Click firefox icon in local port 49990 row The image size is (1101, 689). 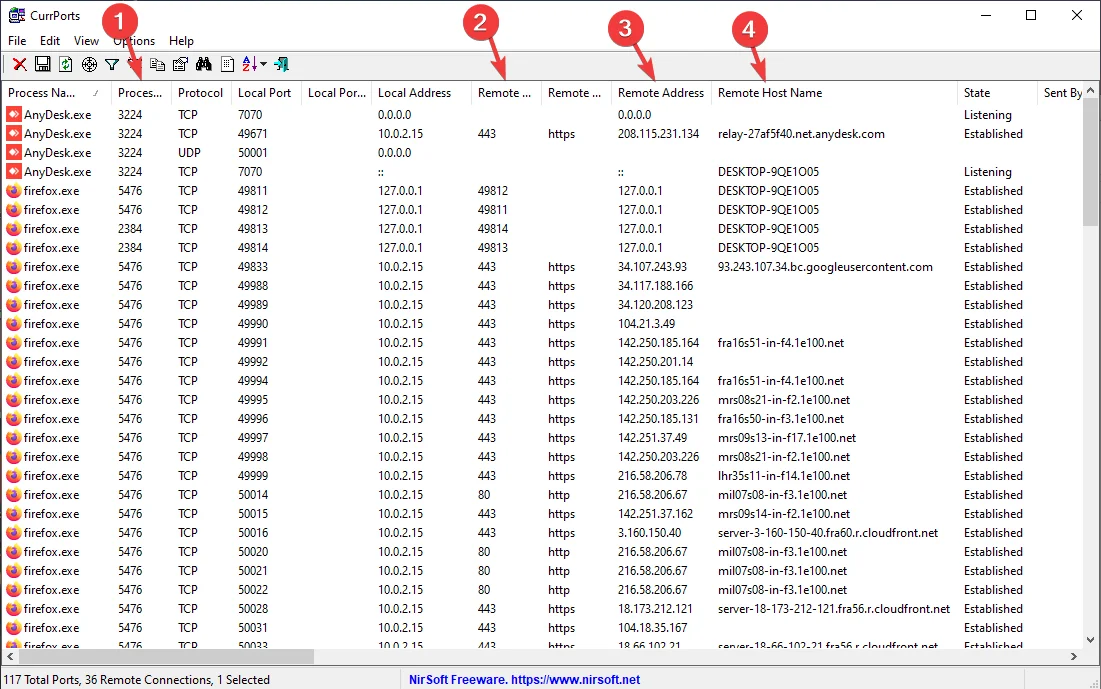[13, 324]
